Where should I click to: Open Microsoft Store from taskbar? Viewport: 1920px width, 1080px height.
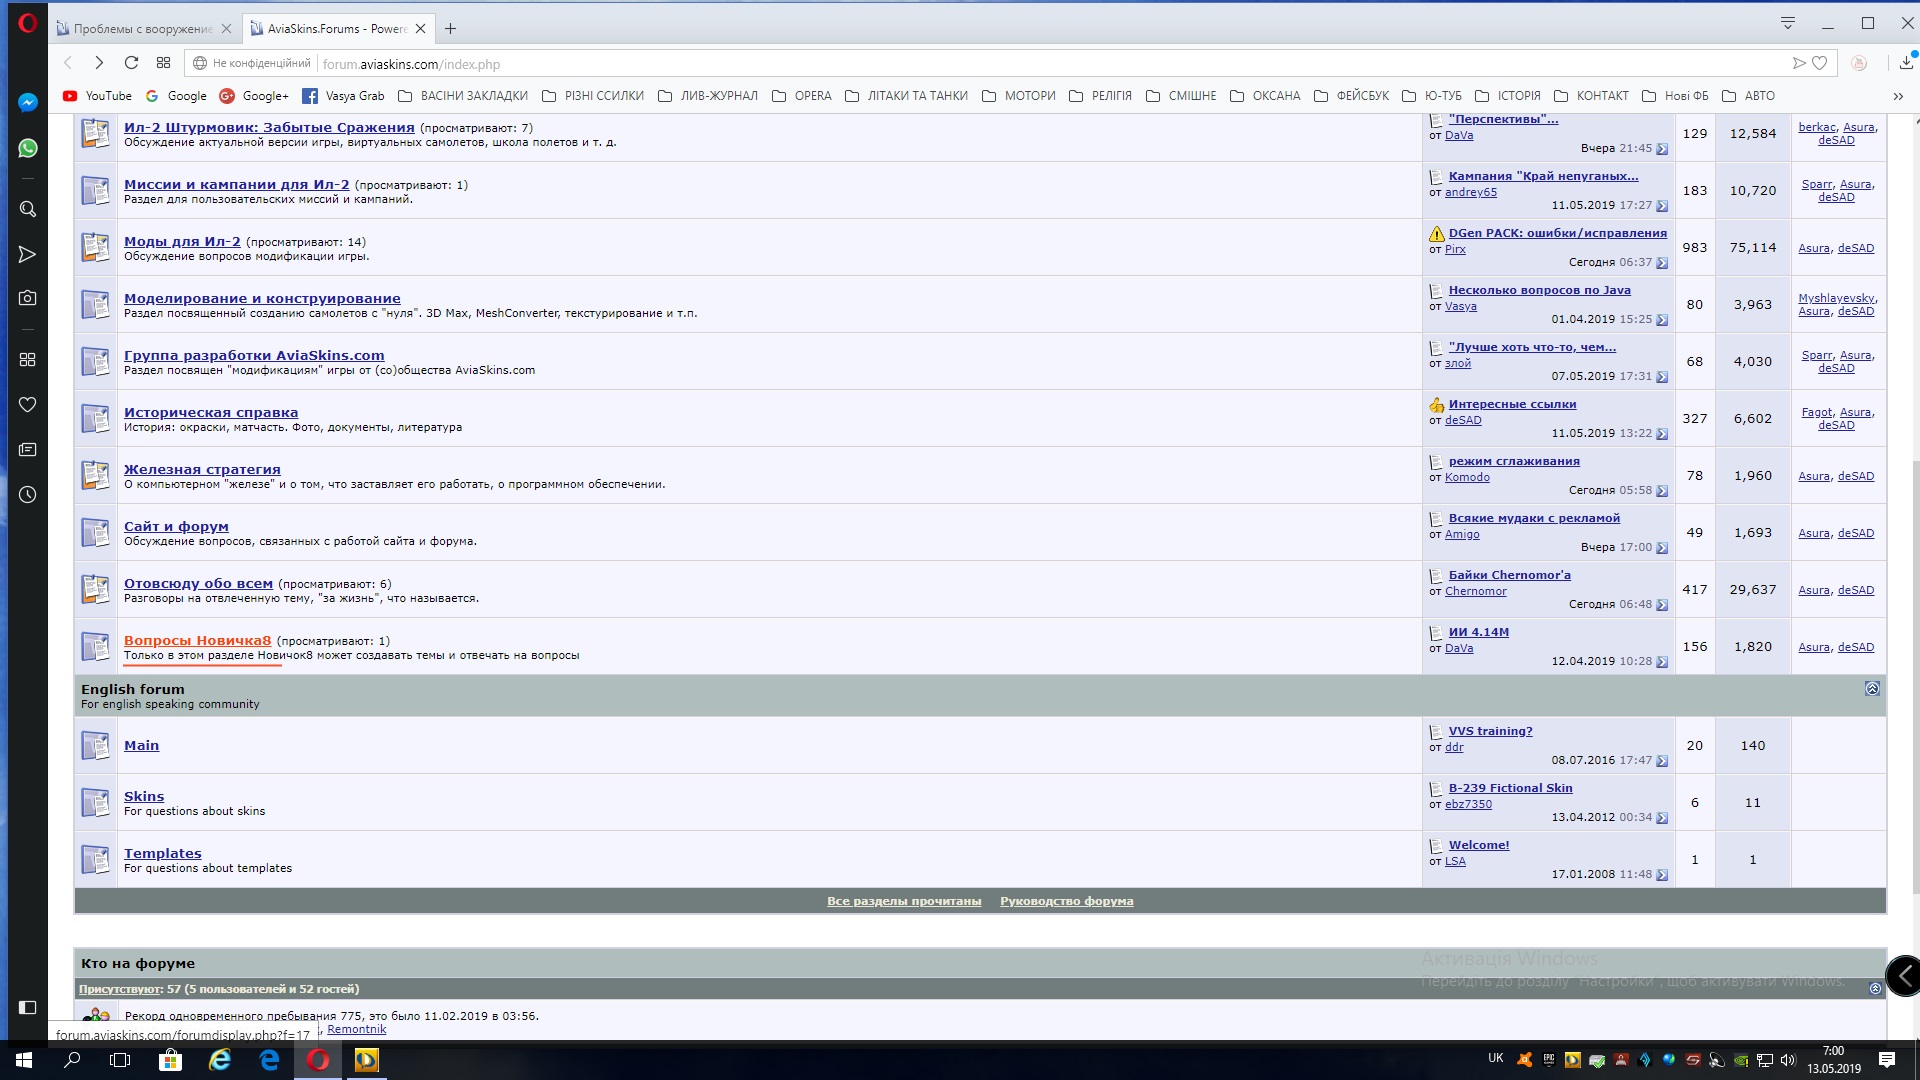pyautogui.click(x=170, y=1060)
